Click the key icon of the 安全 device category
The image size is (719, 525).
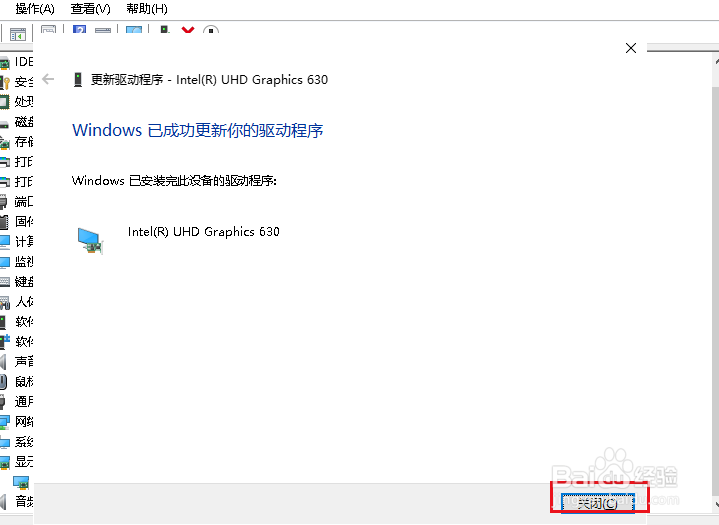click(5, 83)
